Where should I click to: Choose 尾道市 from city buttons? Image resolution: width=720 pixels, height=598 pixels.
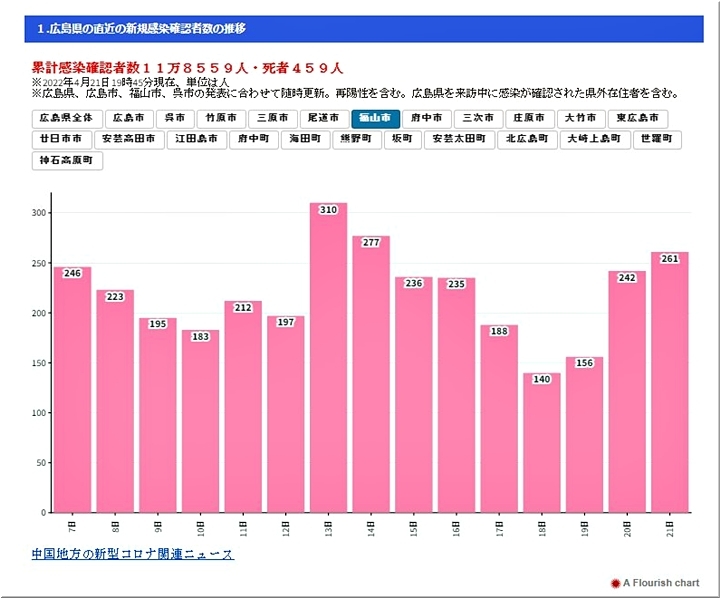tap(324, 118)
